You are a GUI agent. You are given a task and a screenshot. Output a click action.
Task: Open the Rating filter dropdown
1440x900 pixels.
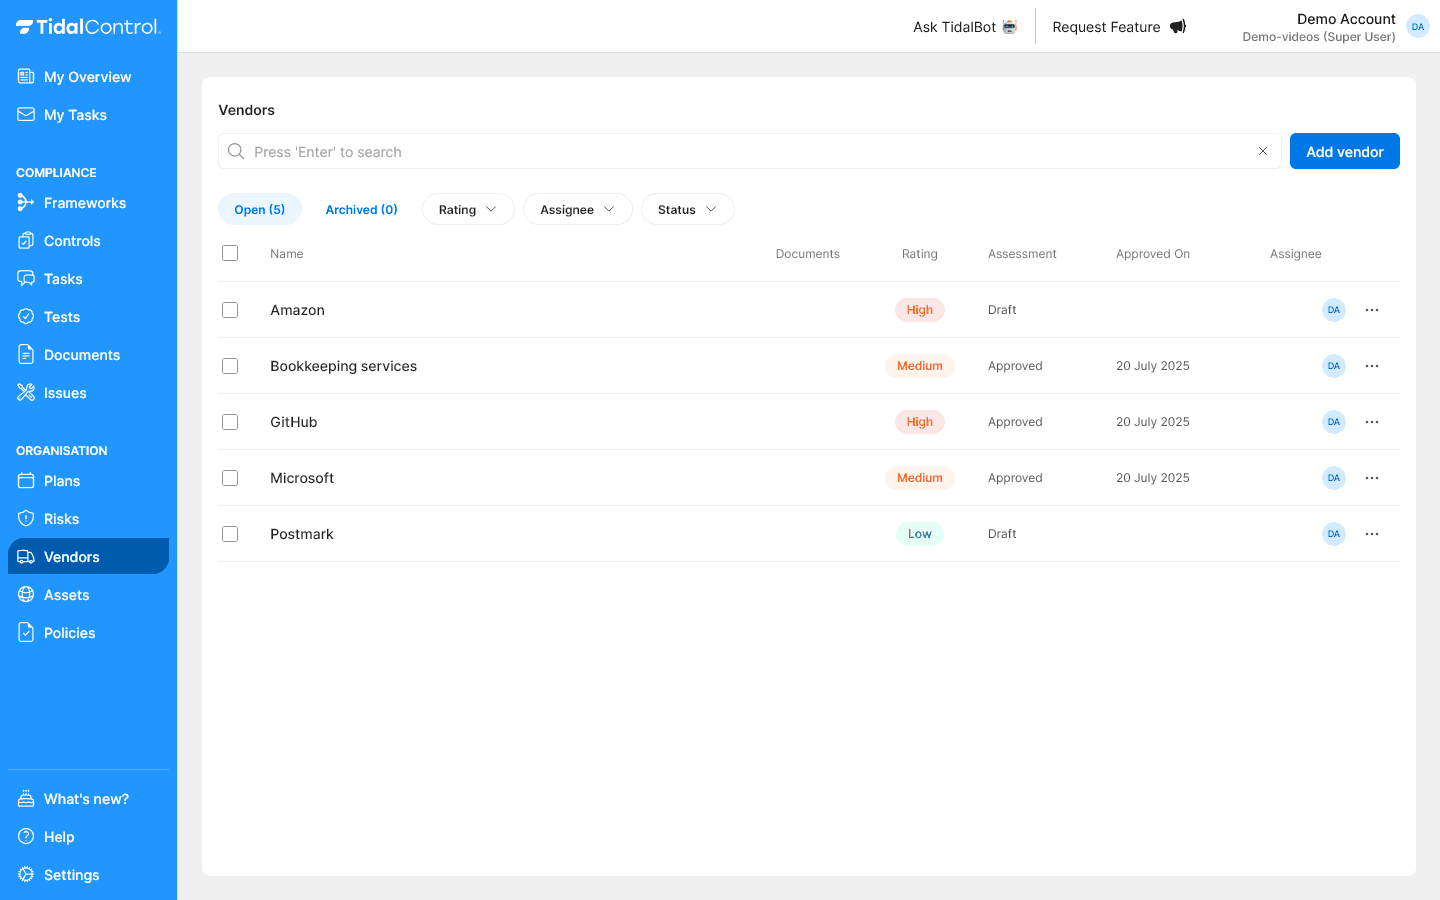click(468, 209)
